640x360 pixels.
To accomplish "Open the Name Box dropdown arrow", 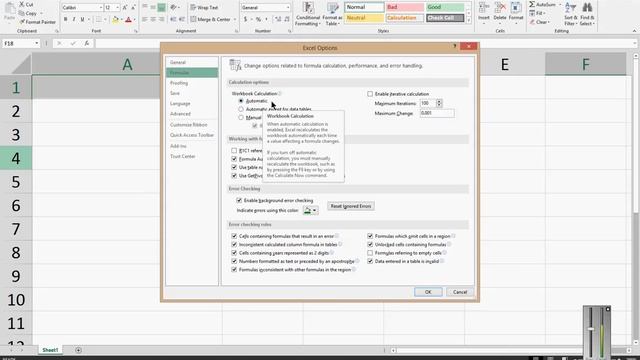I will coord(36,43).
